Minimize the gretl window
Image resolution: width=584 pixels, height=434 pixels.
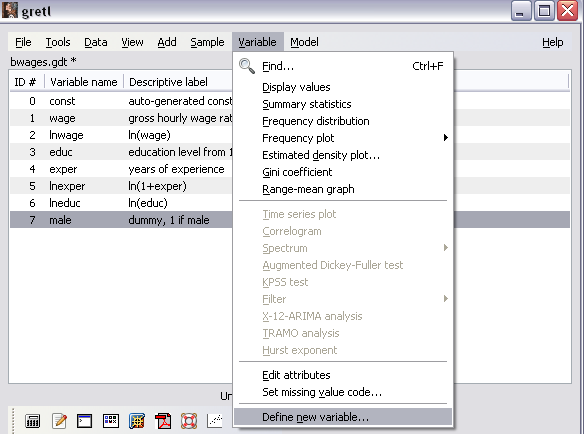pos(521,10)
